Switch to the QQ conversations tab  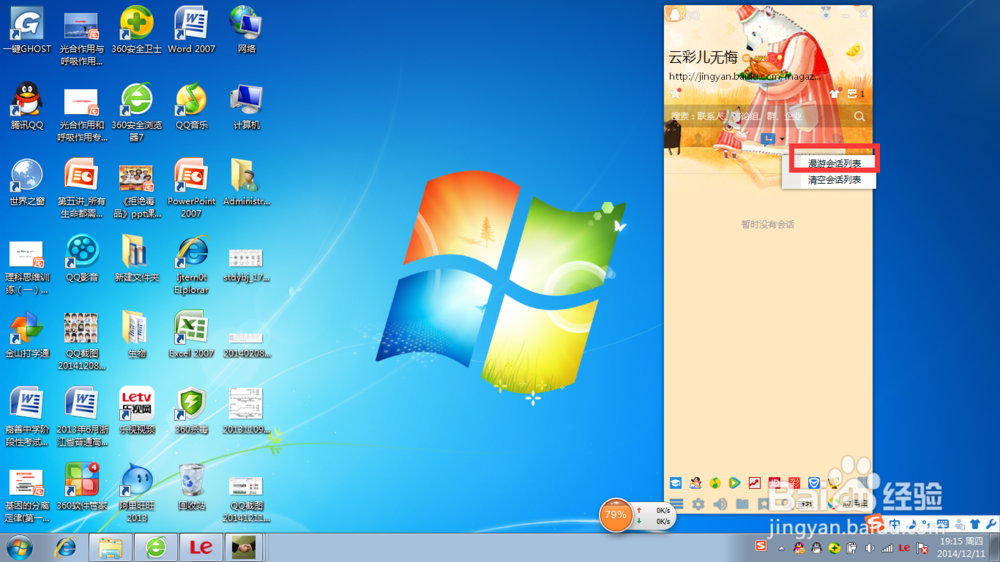point(768,138)
